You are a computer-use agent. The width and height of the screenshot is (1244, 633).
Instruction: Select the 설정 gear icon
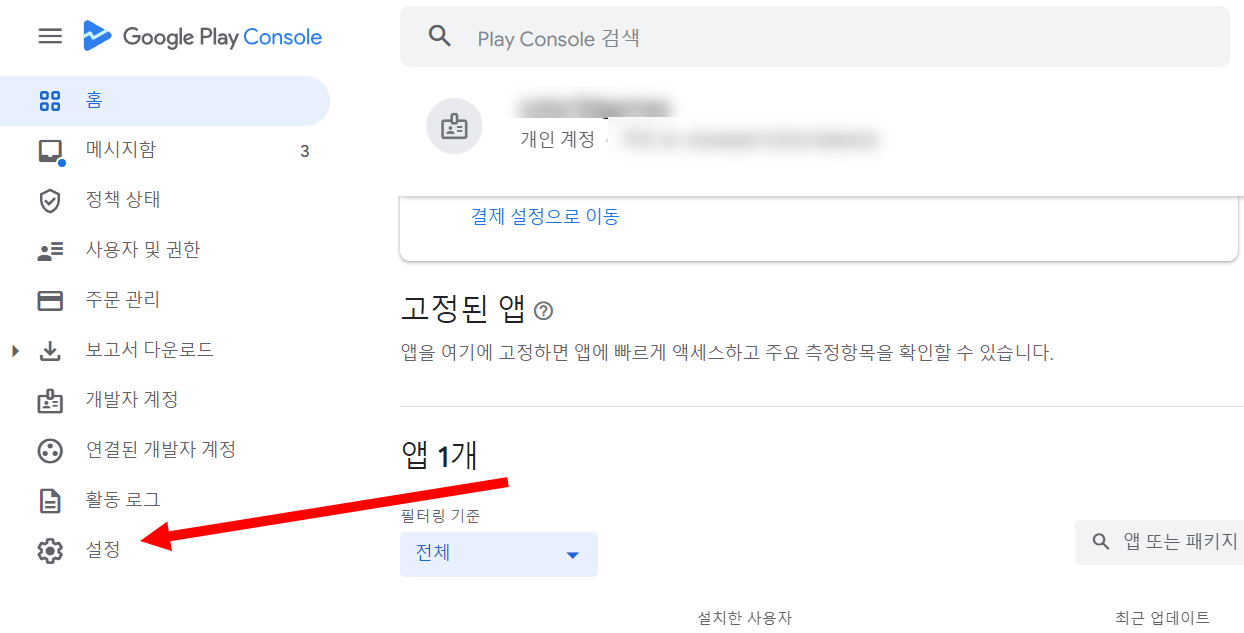tap(50, 550)
